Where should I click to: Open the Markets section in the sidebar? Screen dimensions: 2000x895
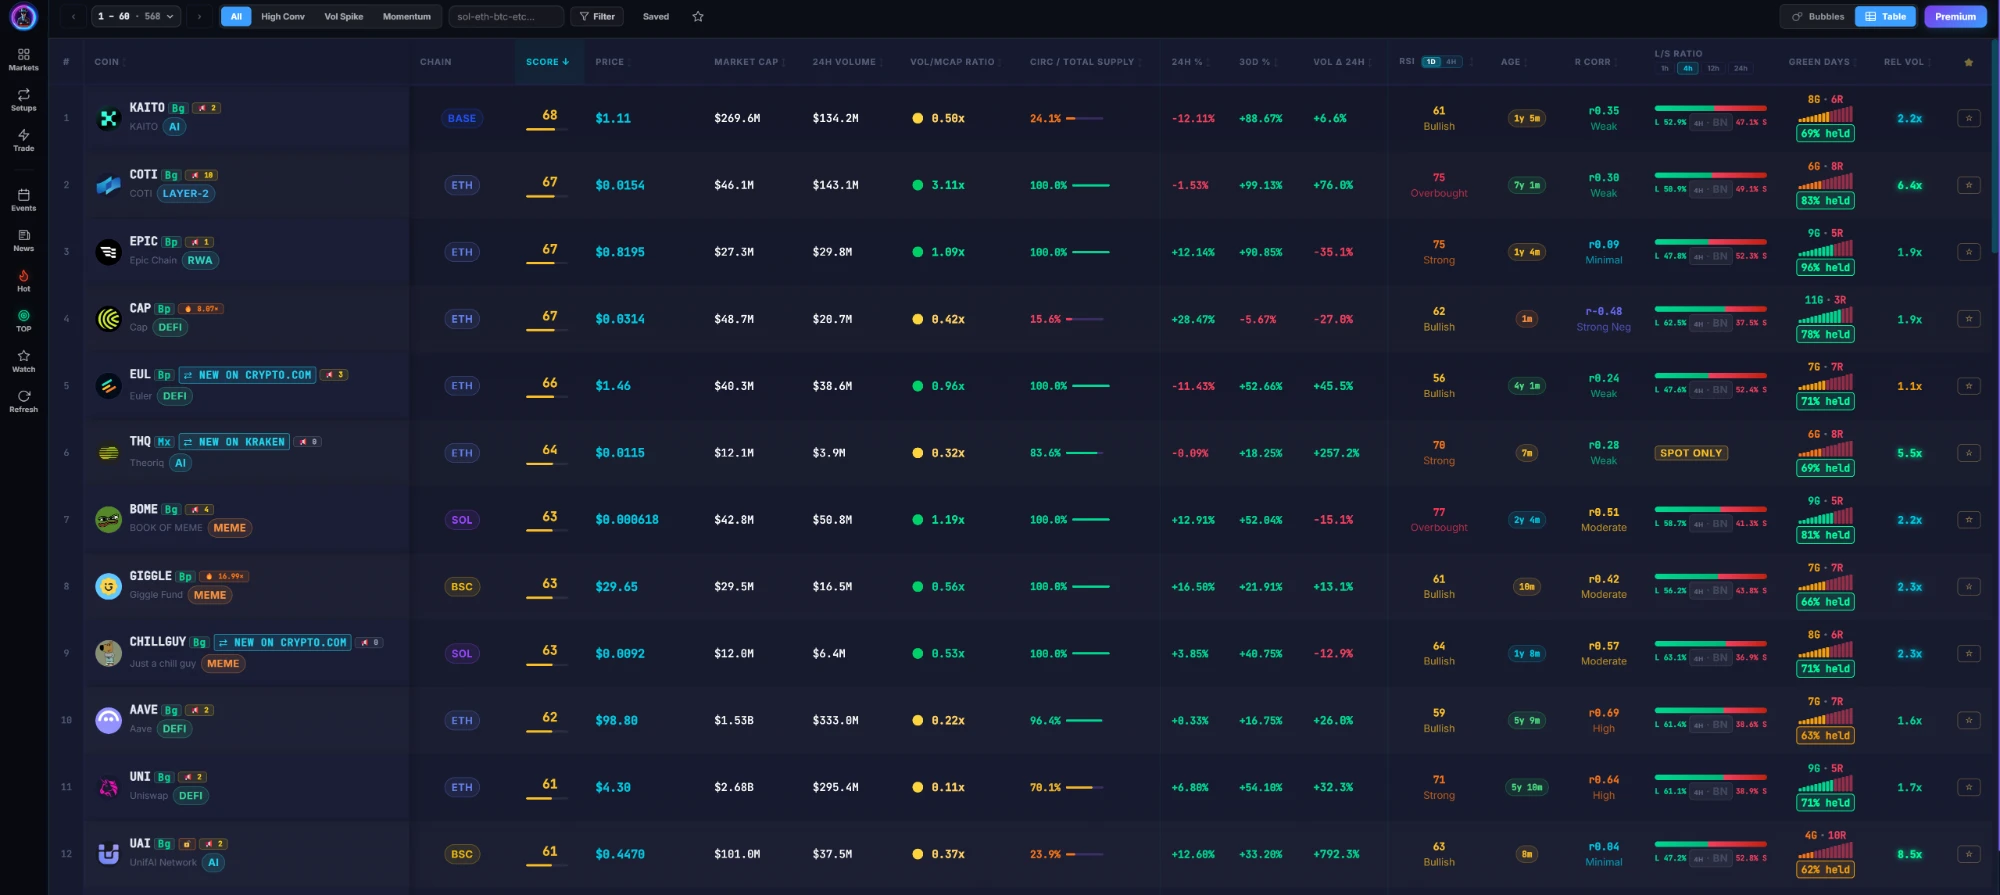[23, 59]
